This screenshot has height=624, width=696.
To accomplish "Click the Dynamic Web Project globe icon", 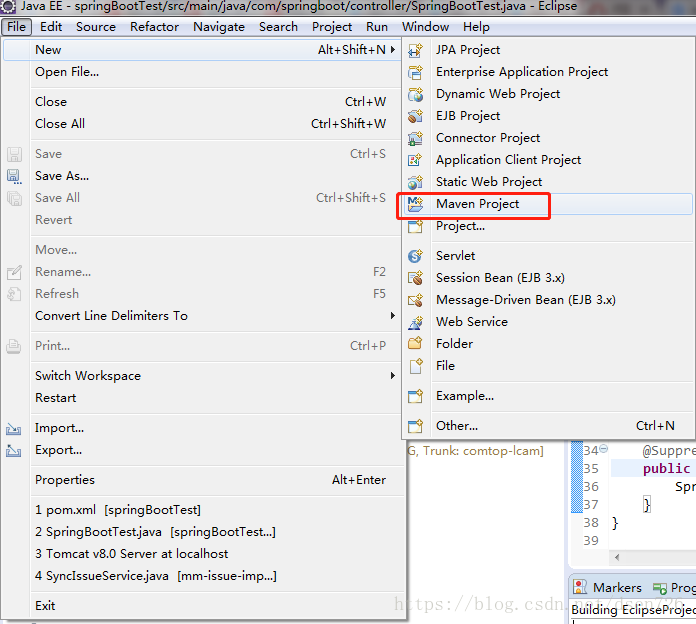I will (415, 94).
